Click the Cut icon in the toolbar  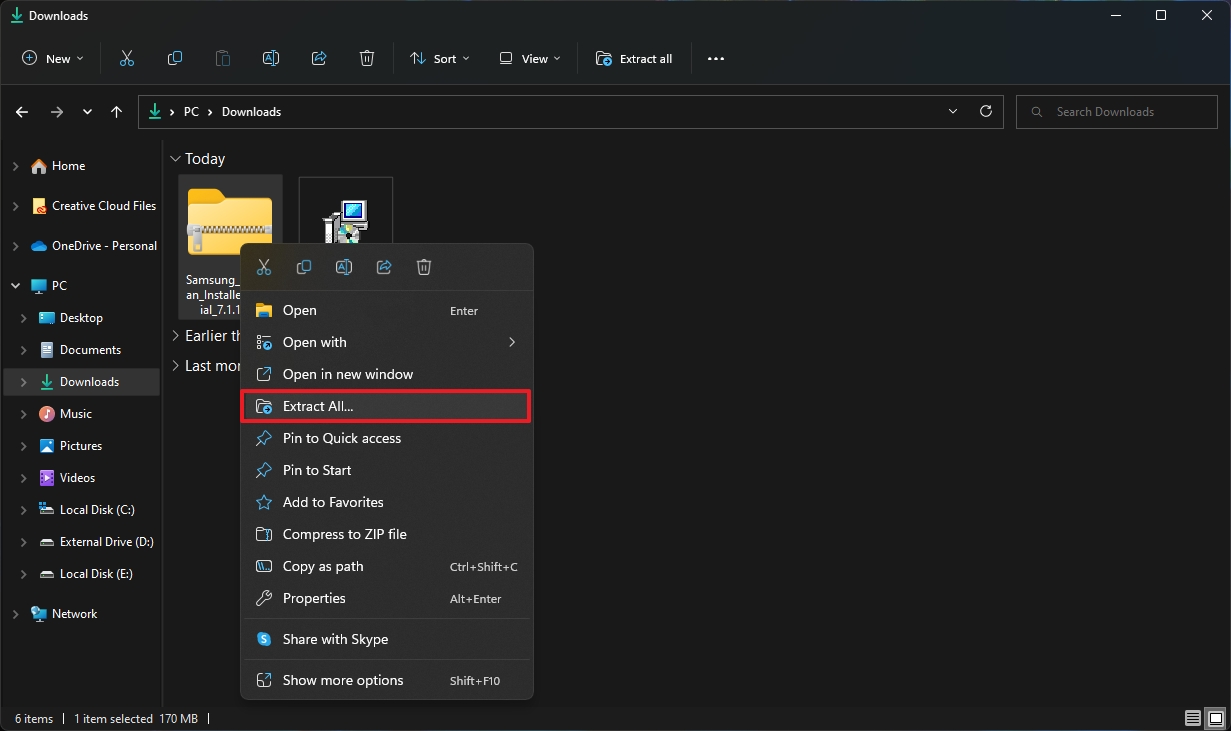pyautogui.click(x=127, y=58)
